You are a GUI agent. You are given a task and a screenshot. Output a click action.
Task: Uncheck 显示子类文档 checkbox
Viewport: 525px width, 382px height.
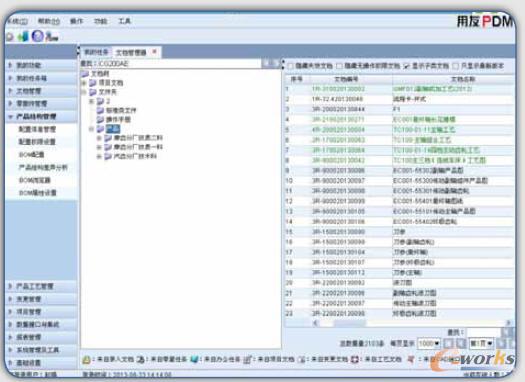[407, 66]
